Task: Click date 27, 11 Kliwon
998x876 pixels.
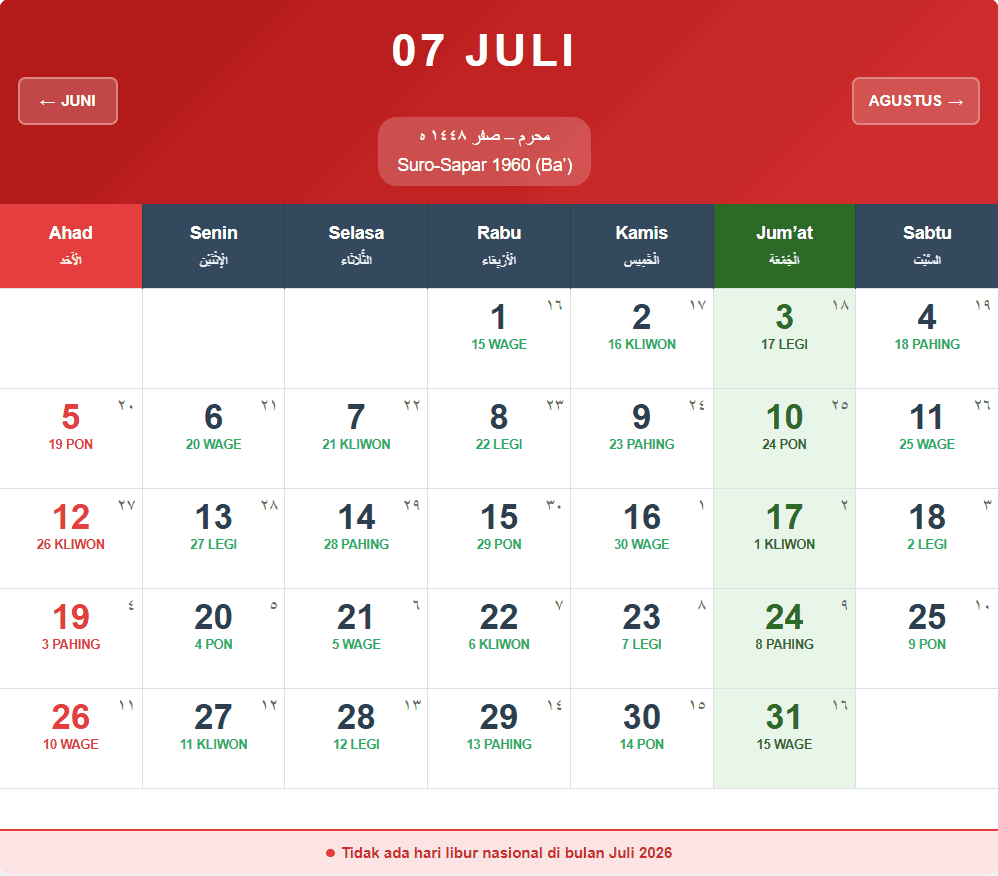Action: [x=213, y=738]
